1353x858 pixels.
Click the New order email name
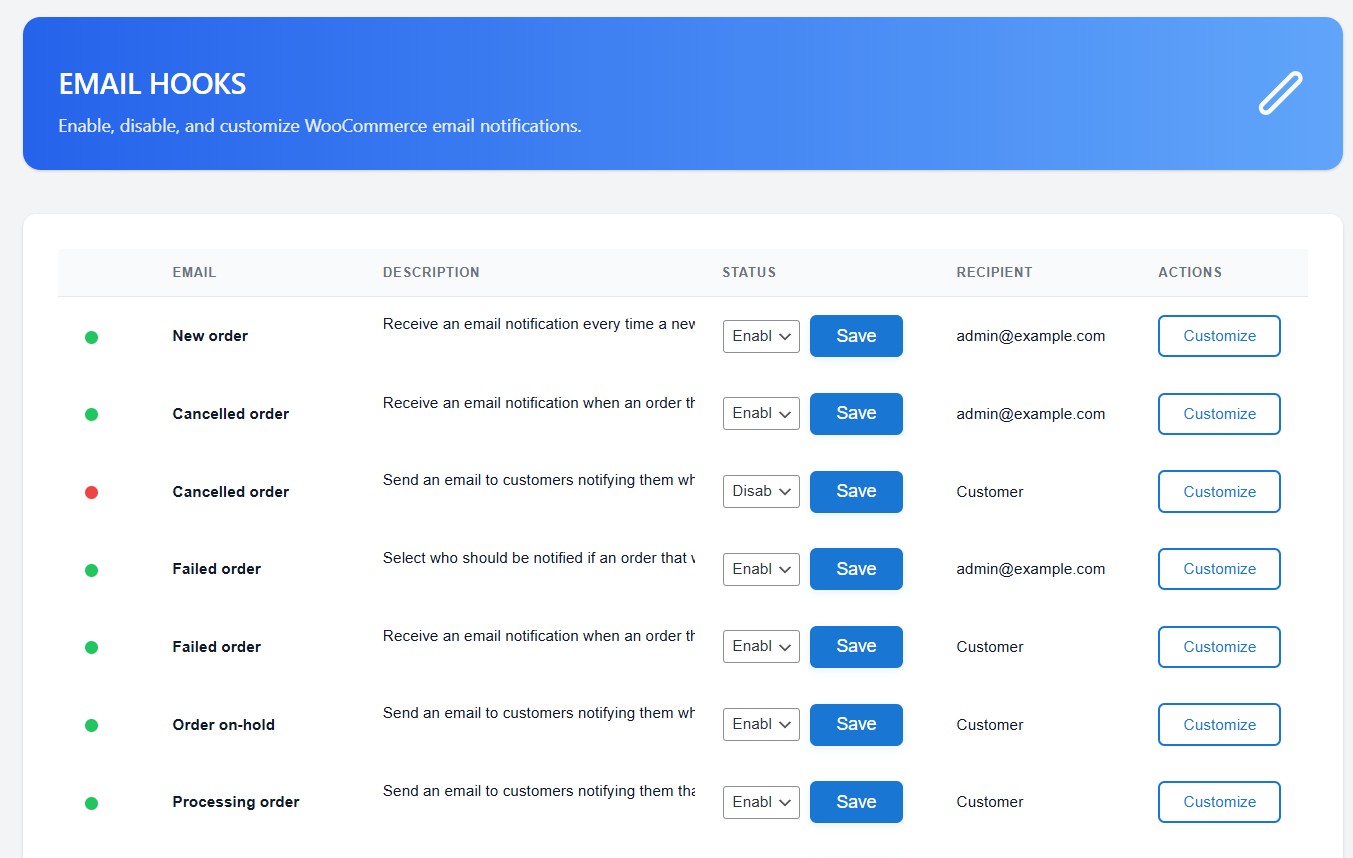click(210, 336)
